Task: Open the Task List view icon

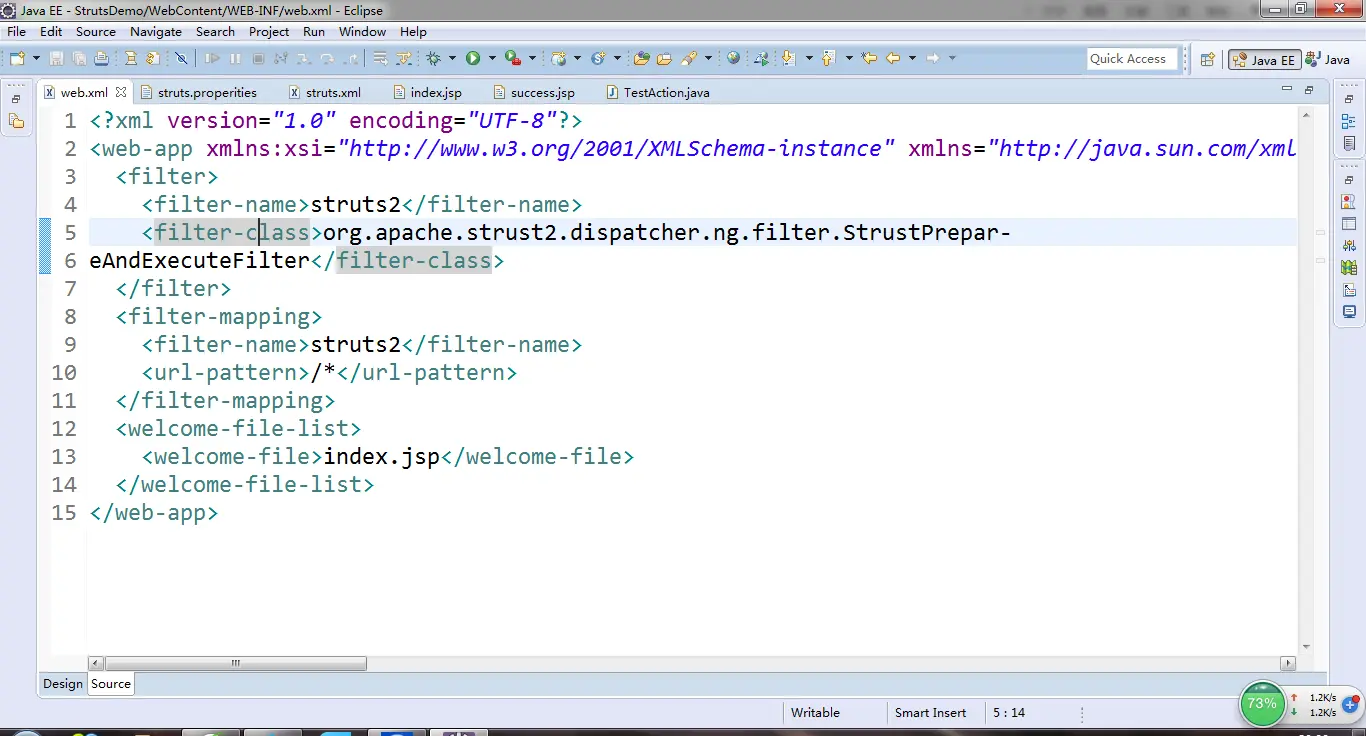Action: 1349,145
